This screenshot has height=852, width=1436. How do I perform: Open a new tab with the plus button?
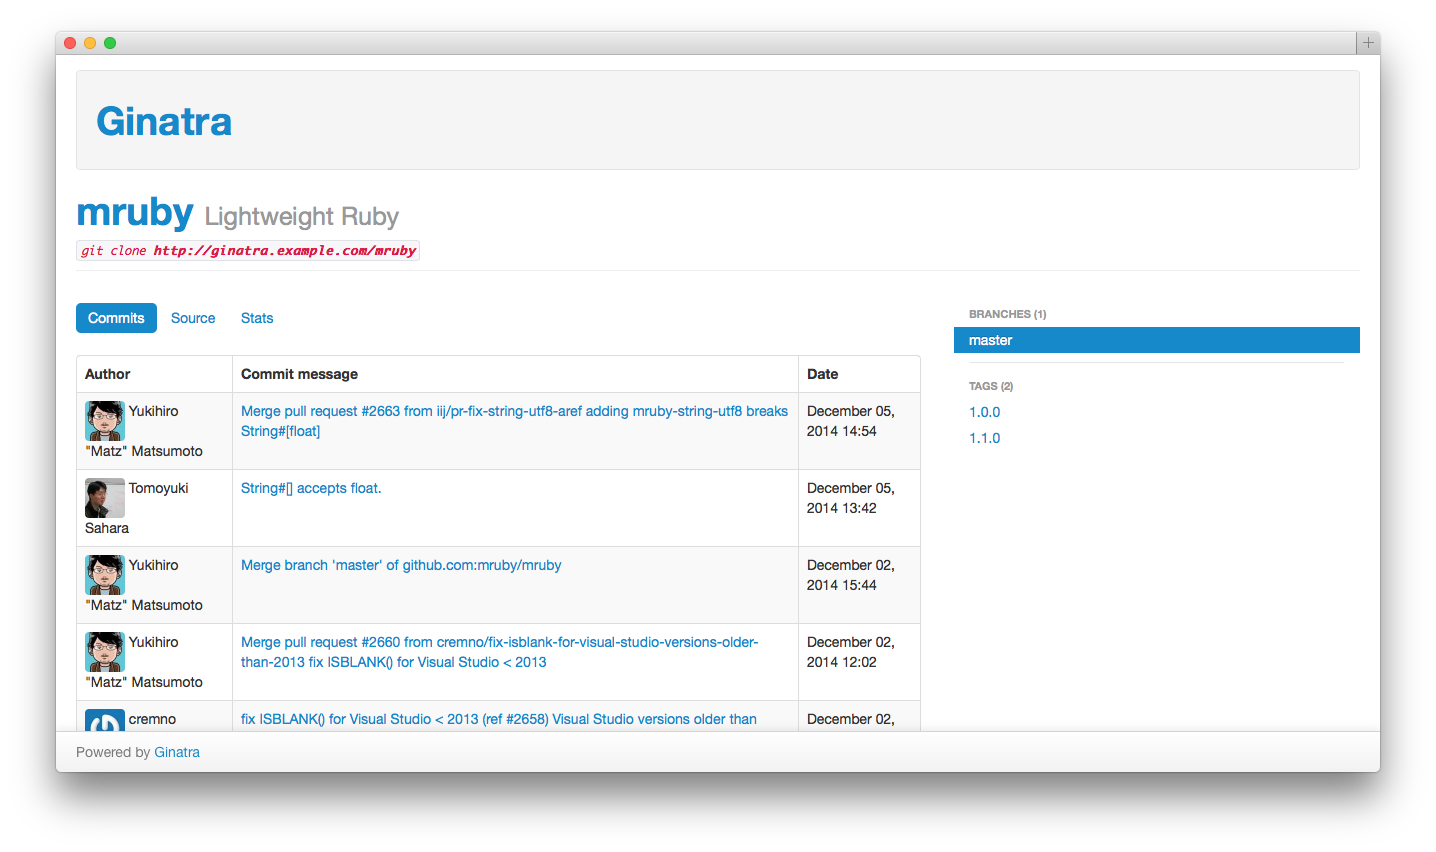click(x=1368, y=43)
